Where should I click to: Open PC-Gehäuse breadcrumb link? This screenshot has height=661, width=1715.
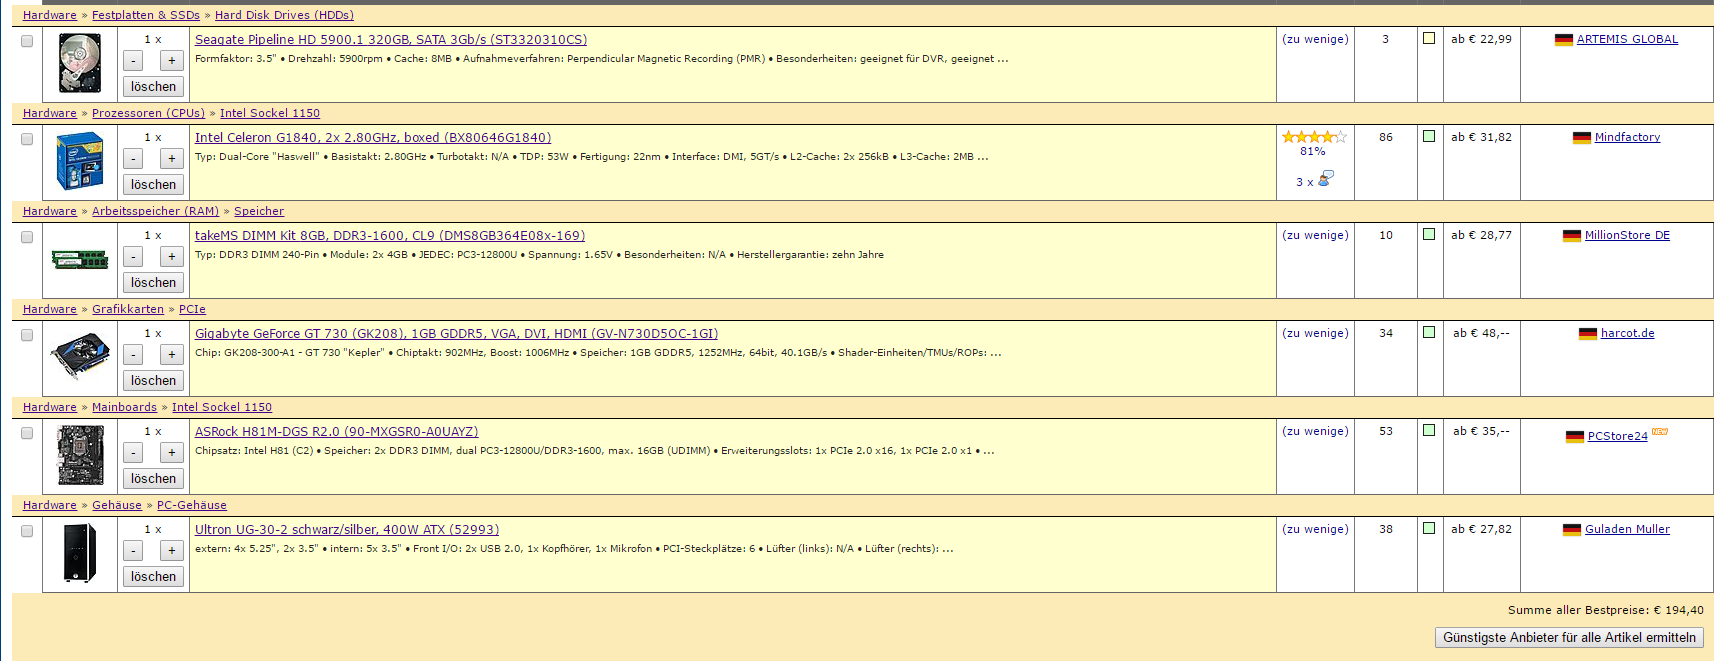tap(192, 505)
